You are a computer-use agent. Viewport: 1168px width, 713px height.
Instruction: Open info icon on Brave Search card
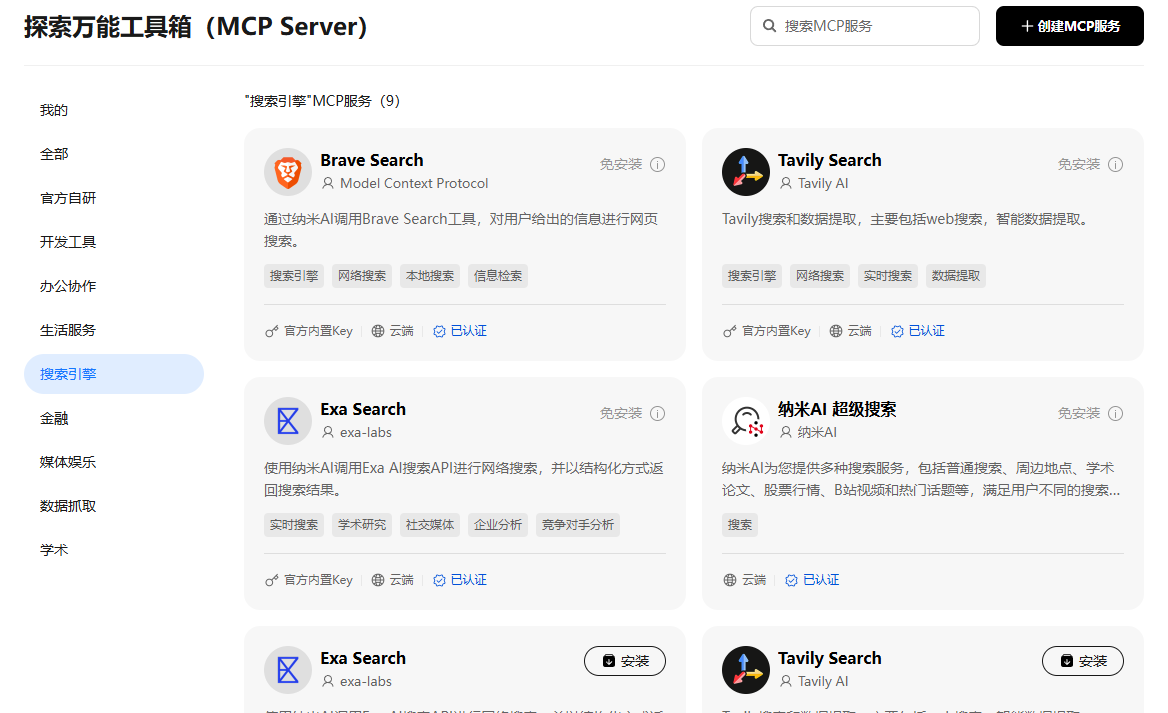657,165
